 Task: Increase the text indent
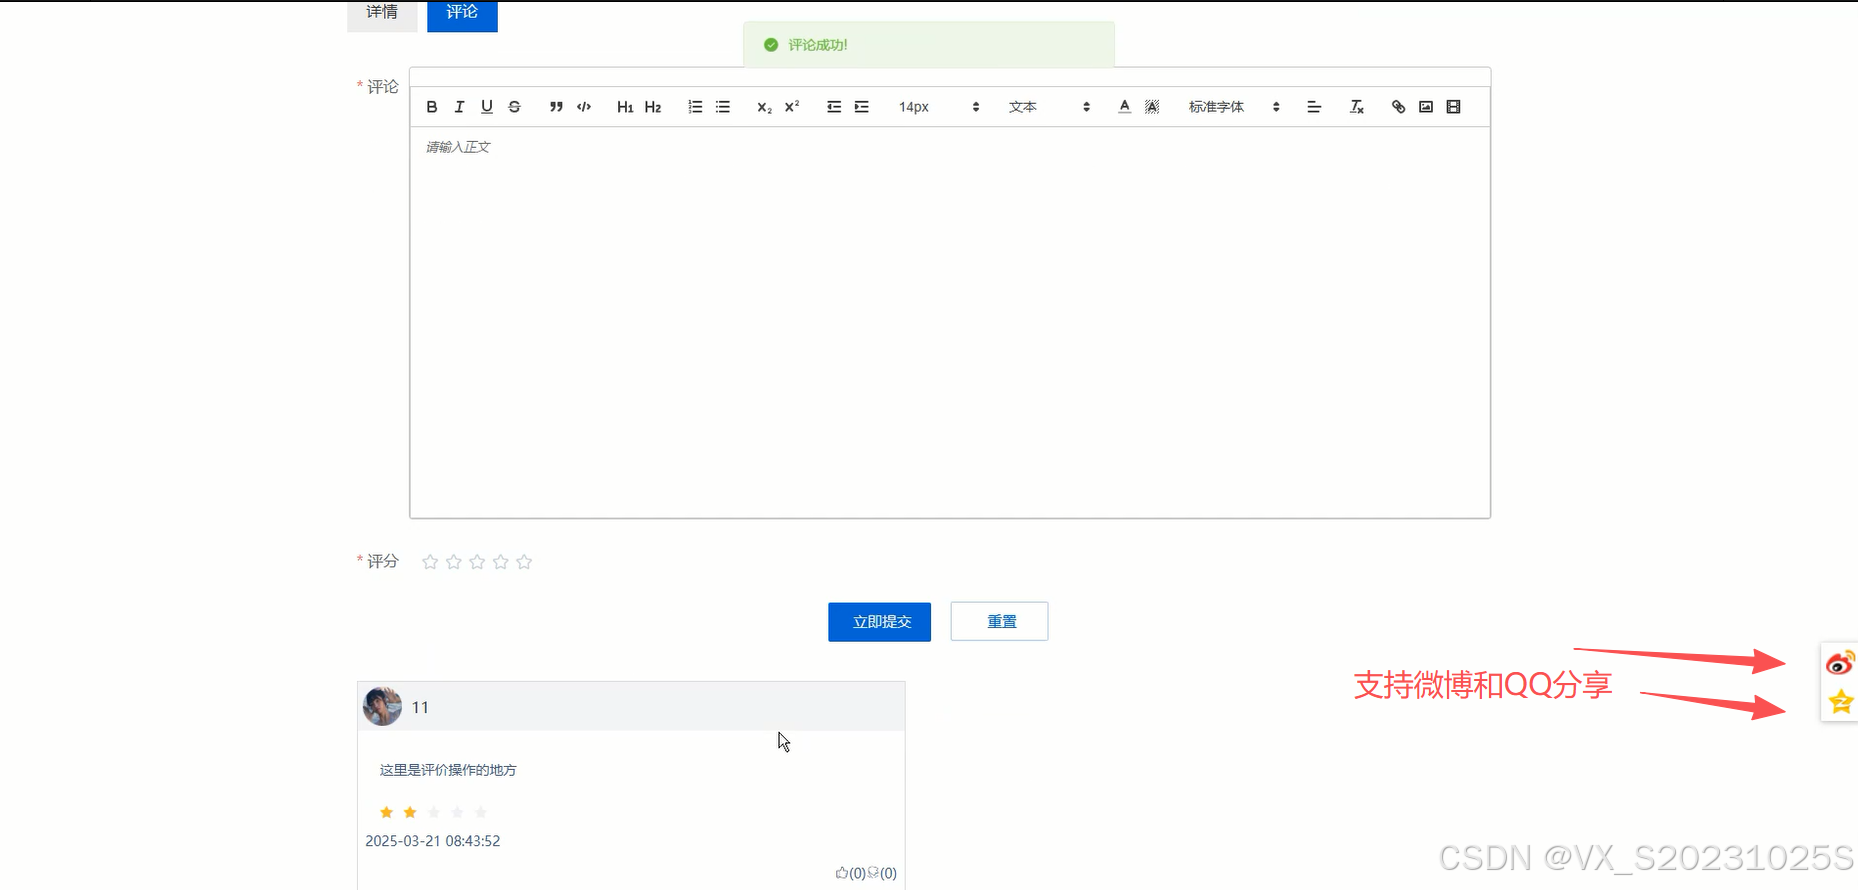click(x=862, y=107)
